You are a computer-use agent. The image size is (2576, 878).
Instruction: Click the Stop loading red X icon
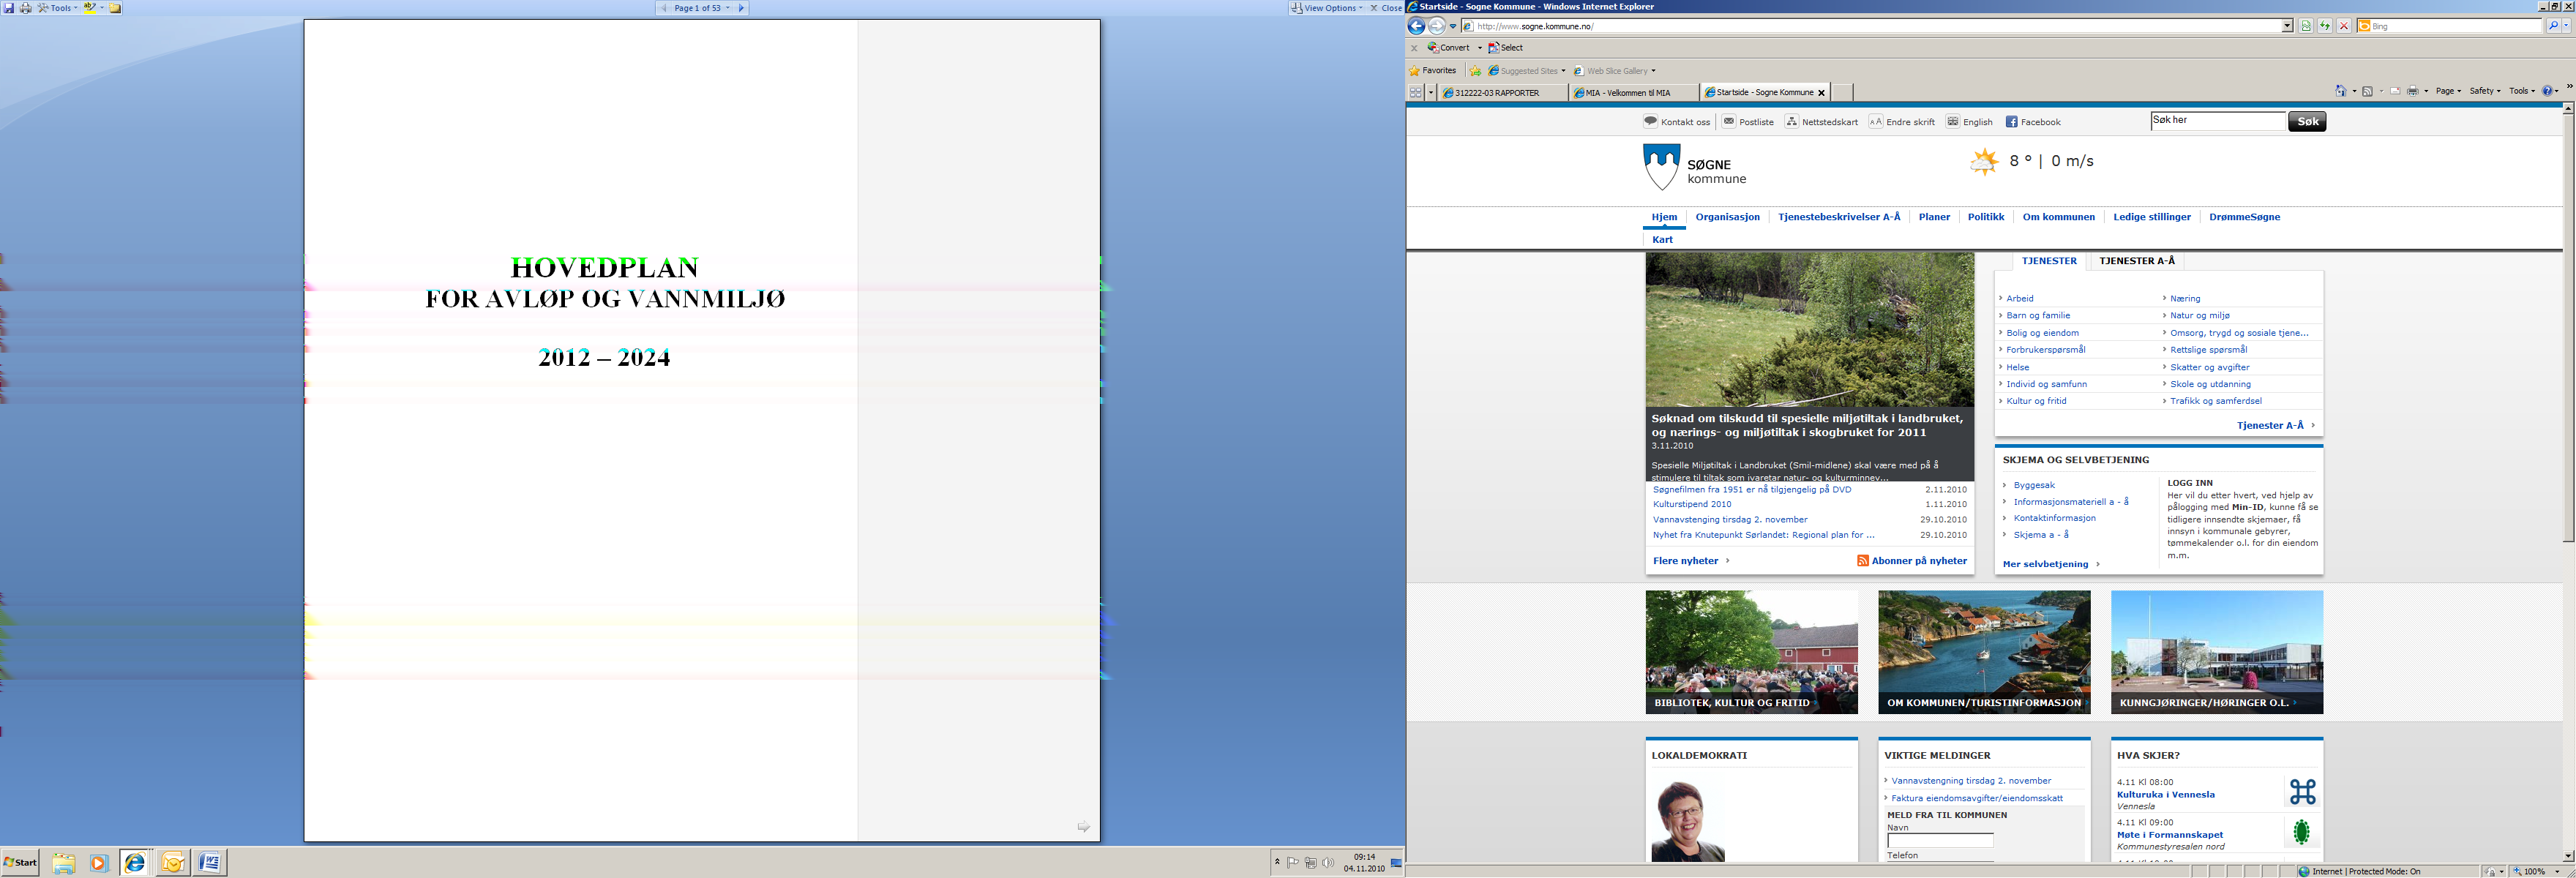tap(2344, 26)
